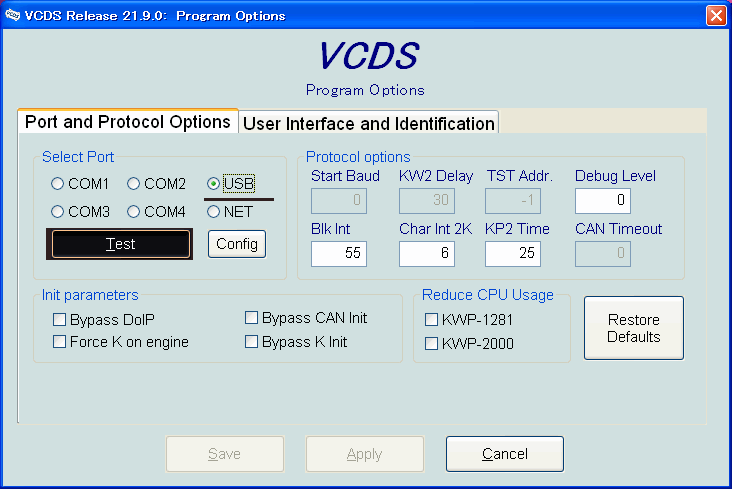This screenshot has width=732, height=489.
Task: Click the Char Int 2K label
Action: 436,228
